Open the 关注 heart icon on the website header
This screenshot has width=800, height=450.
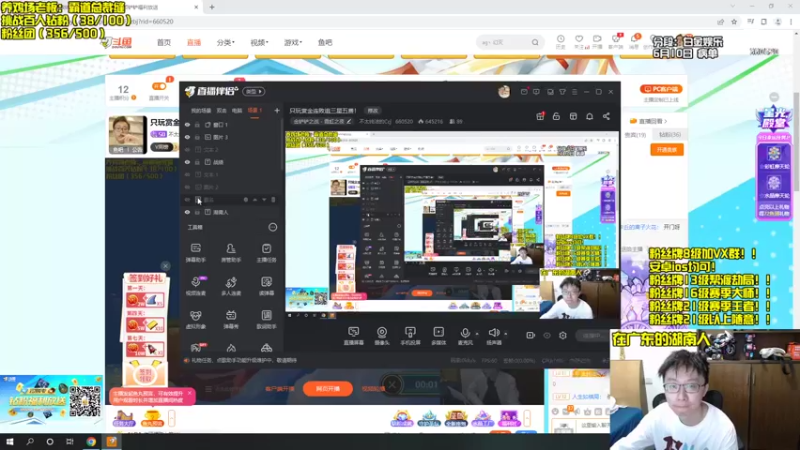click(579, 42)
